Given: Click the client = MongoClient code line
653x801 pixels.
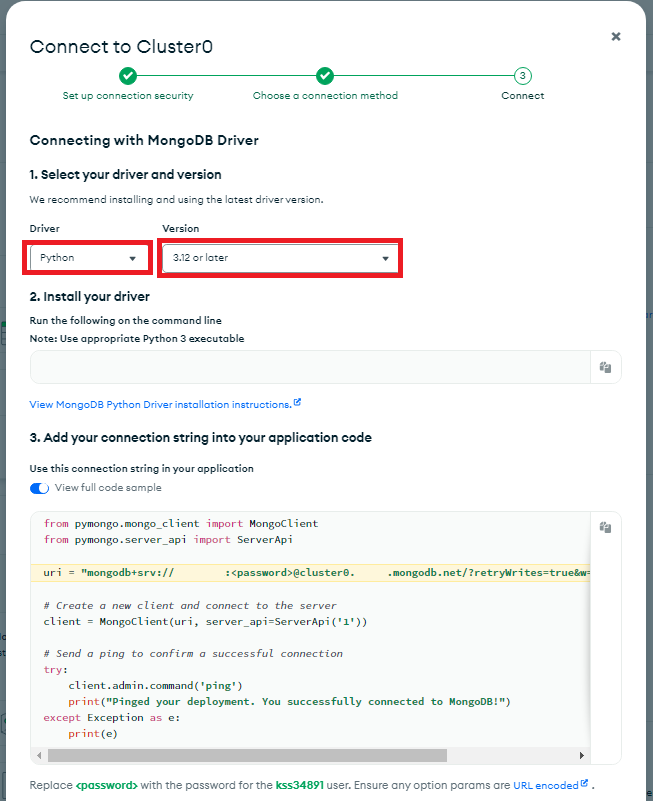Looking at the screenshot, I should pyautogui.click(x=205, y=622).
